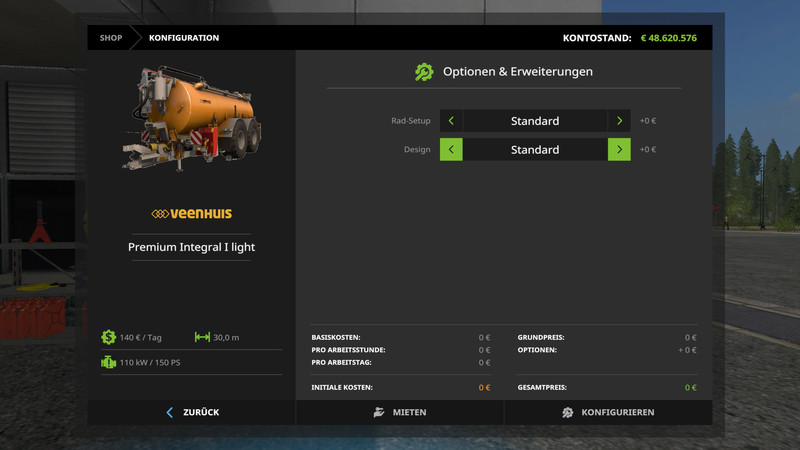Switch to next Design option
The height and width of the screenshot is (450, 800).
(x=619, y=150)
